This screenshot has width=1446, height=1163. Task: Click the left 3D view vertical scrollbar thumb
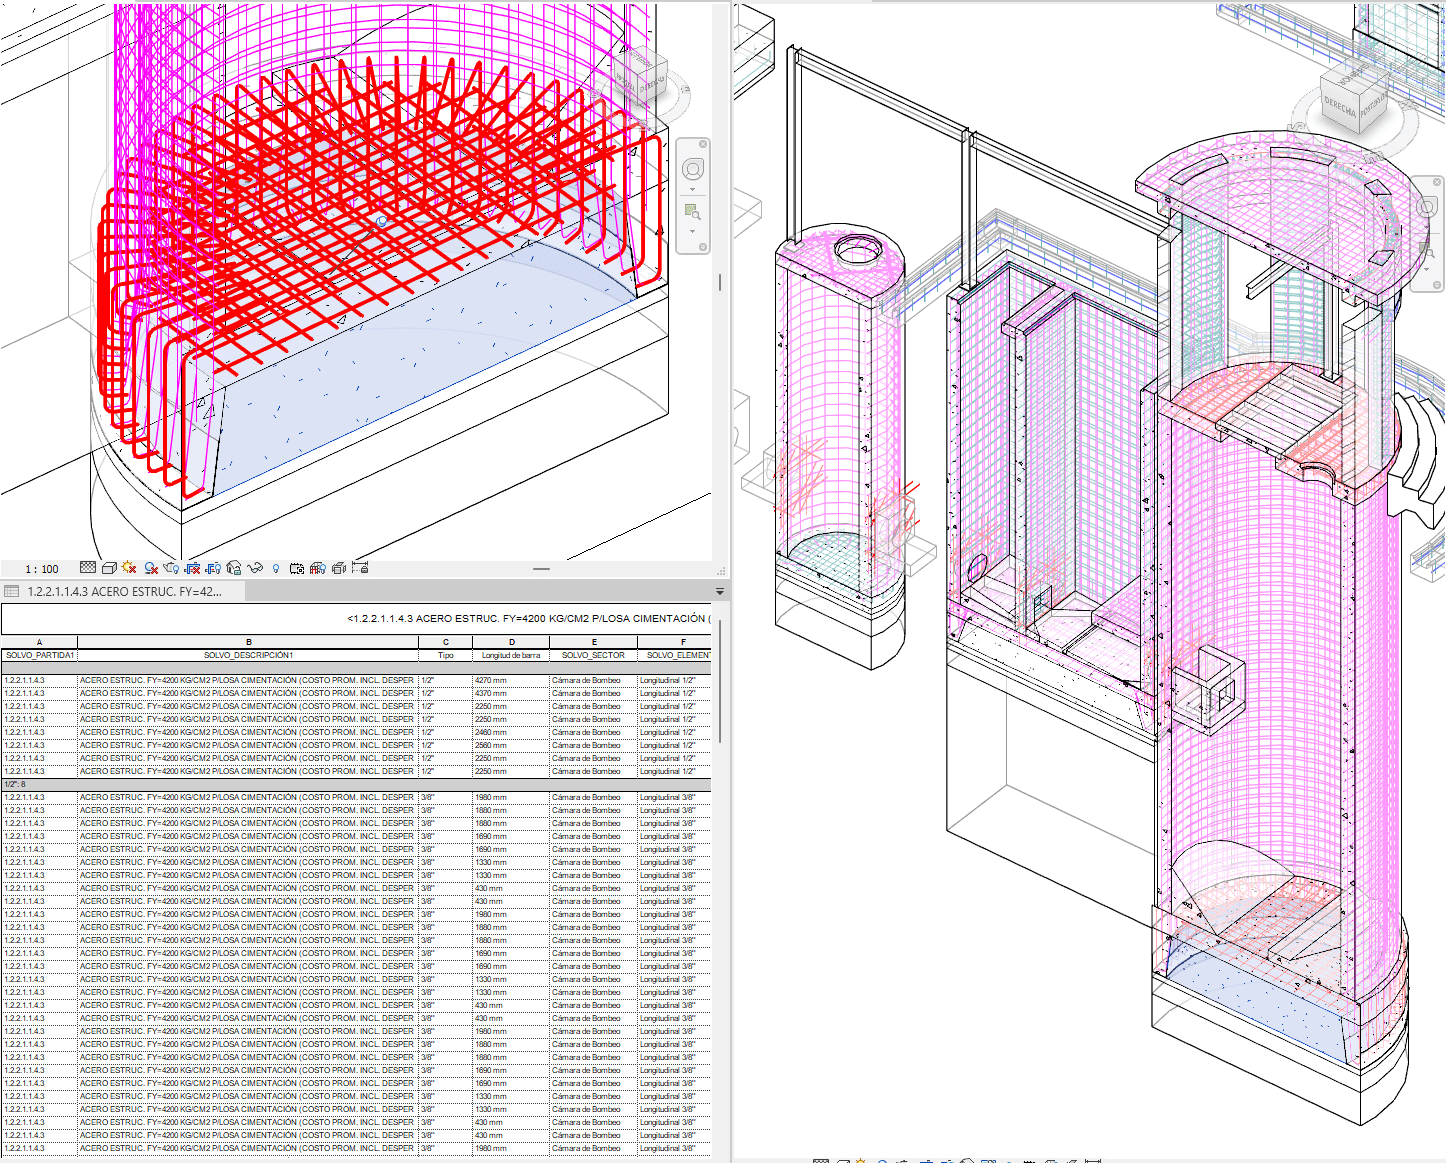pyautogui.click(x=720, y=283)
